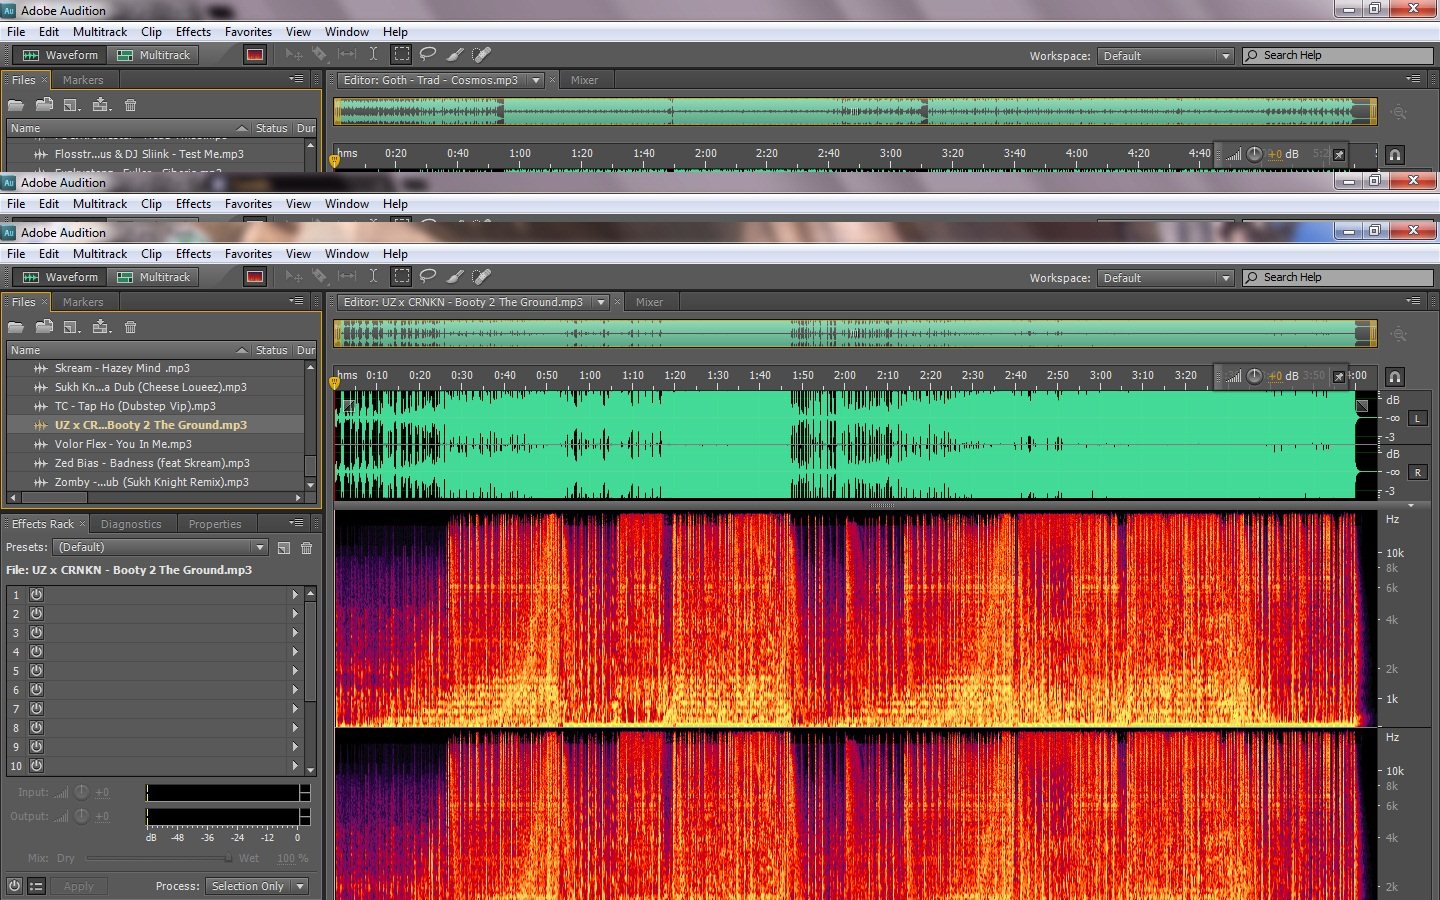Open Effects menu in front window
The height and width of the screenshot is (900, 1440).
[x=193, y=254]
